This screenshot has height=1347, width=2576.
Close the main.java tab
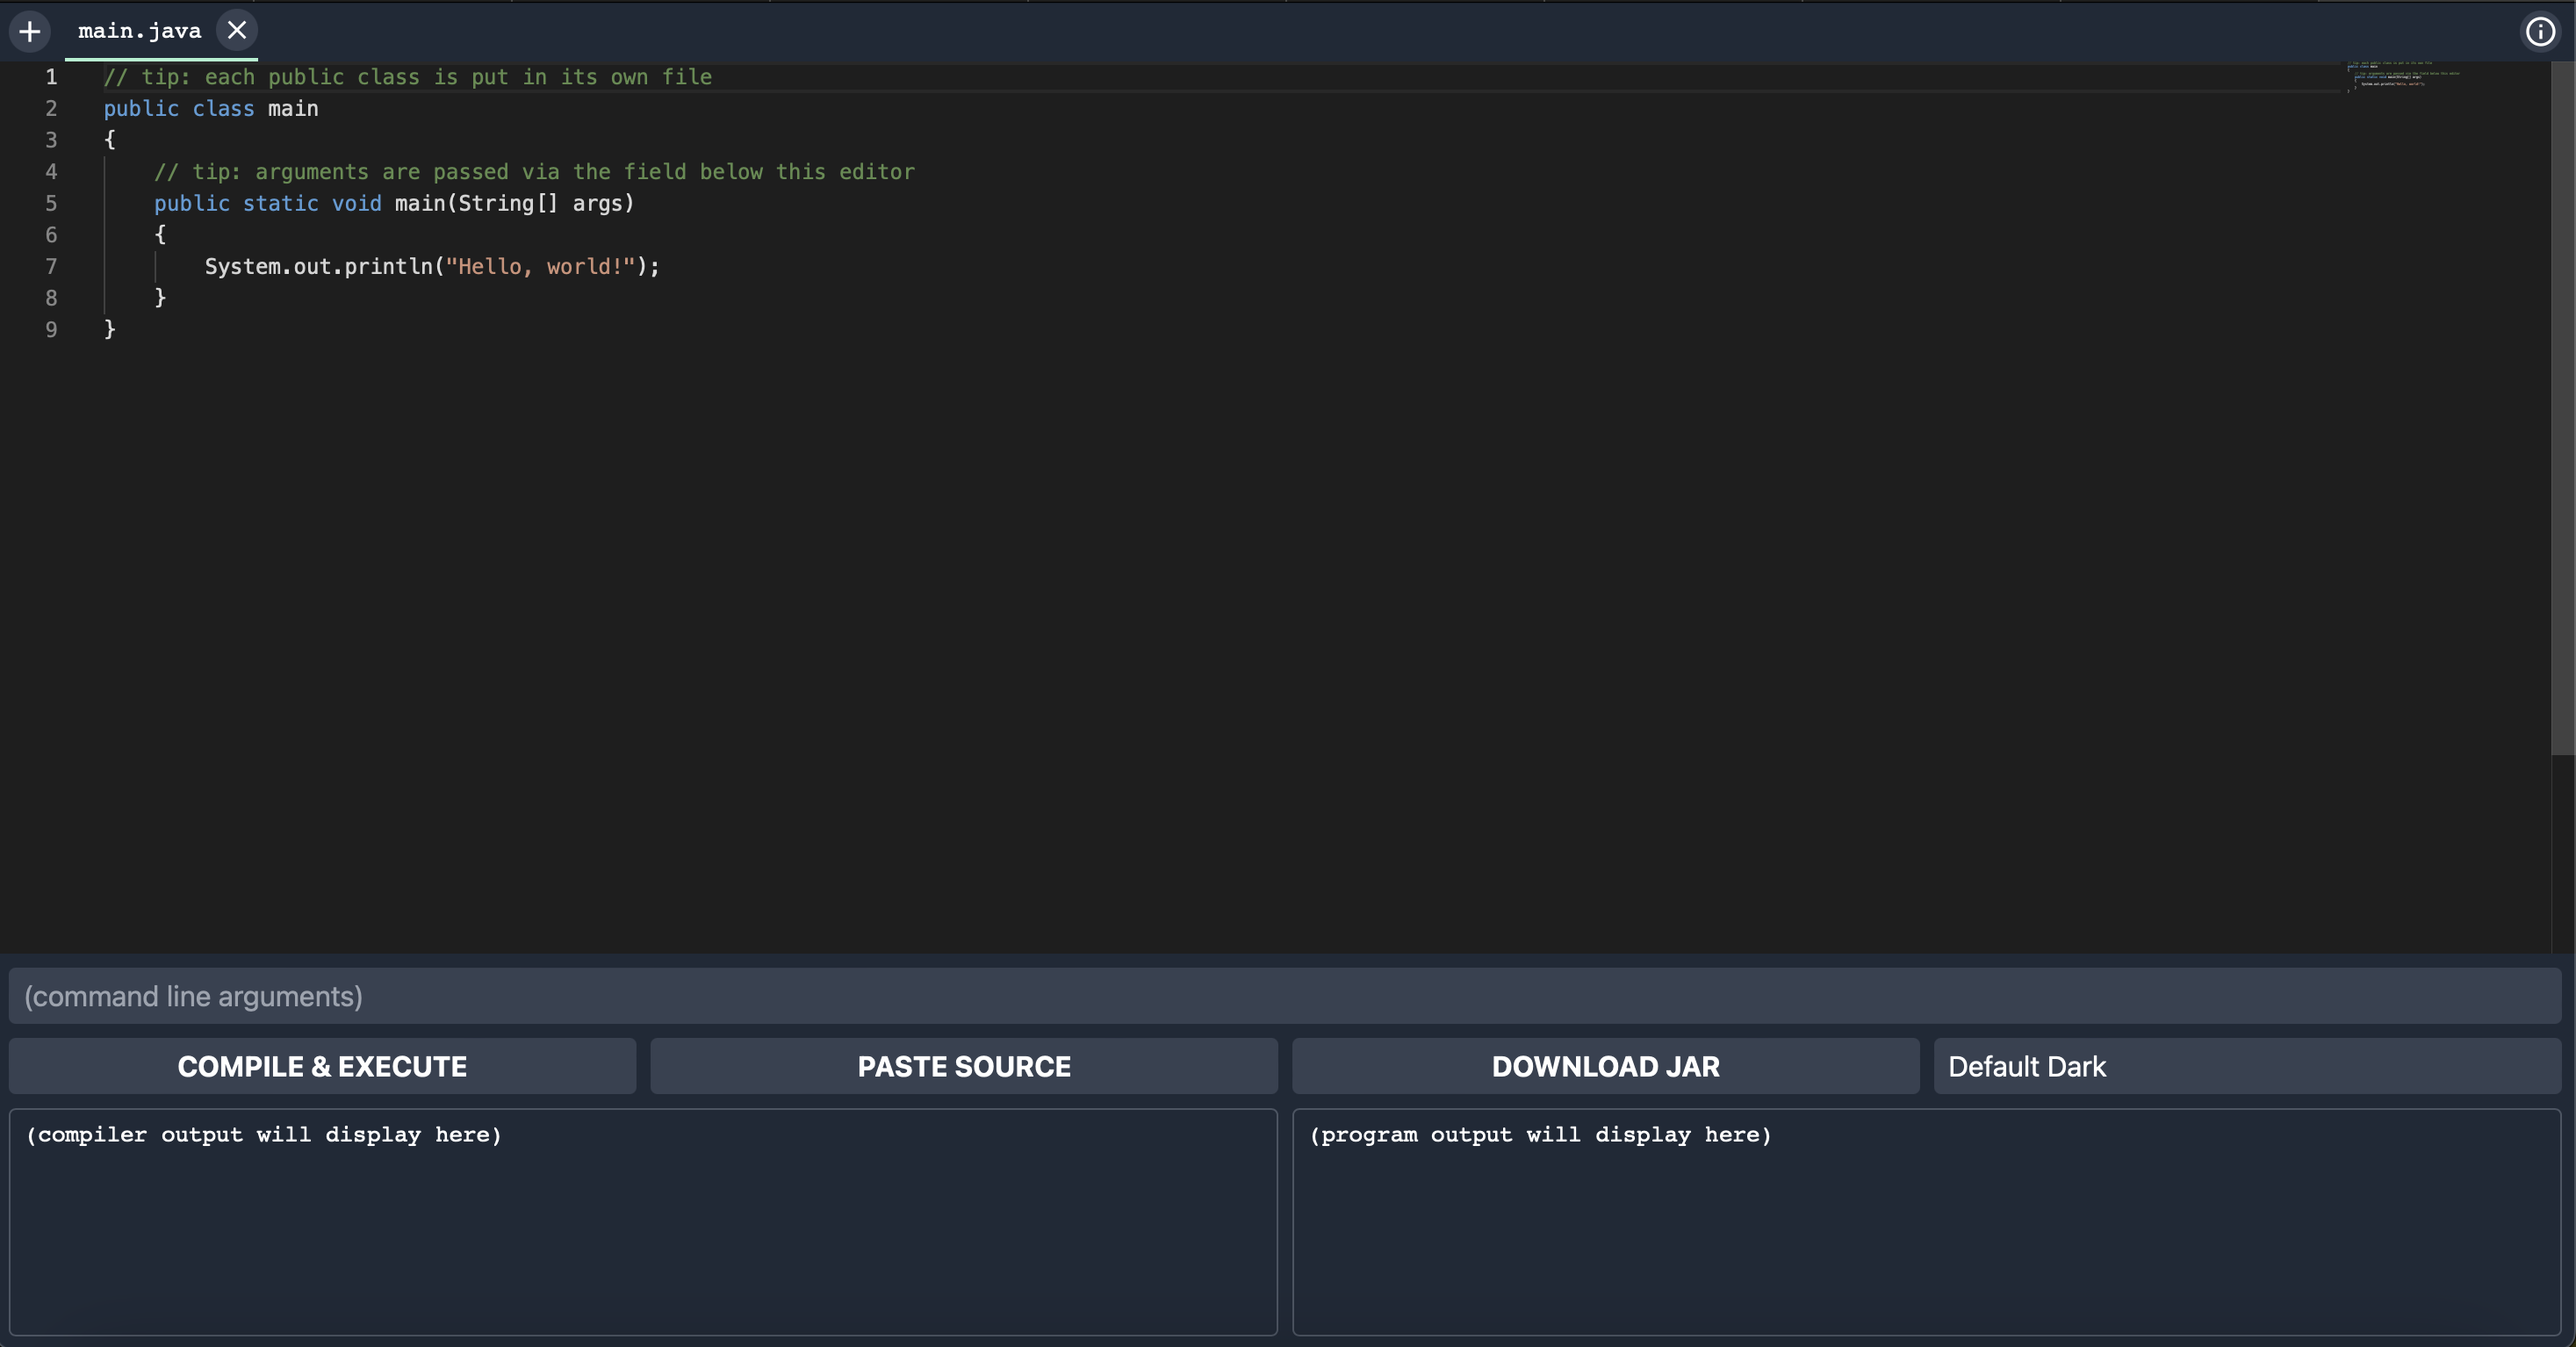[x=237, y=30]
